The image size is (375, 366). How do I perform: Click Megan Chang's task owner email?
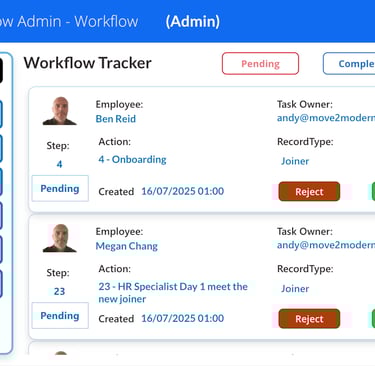tap(326, 245)
